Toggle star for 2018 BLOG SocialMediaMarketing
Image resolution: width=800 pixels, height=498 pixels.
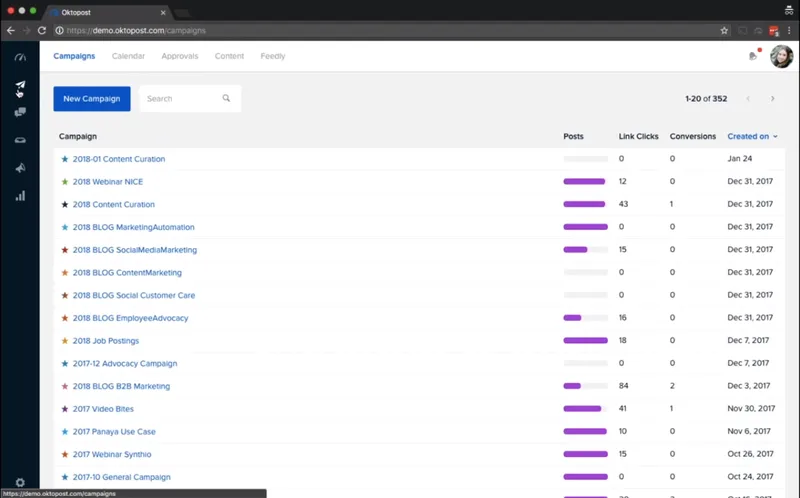coord(65,250)
